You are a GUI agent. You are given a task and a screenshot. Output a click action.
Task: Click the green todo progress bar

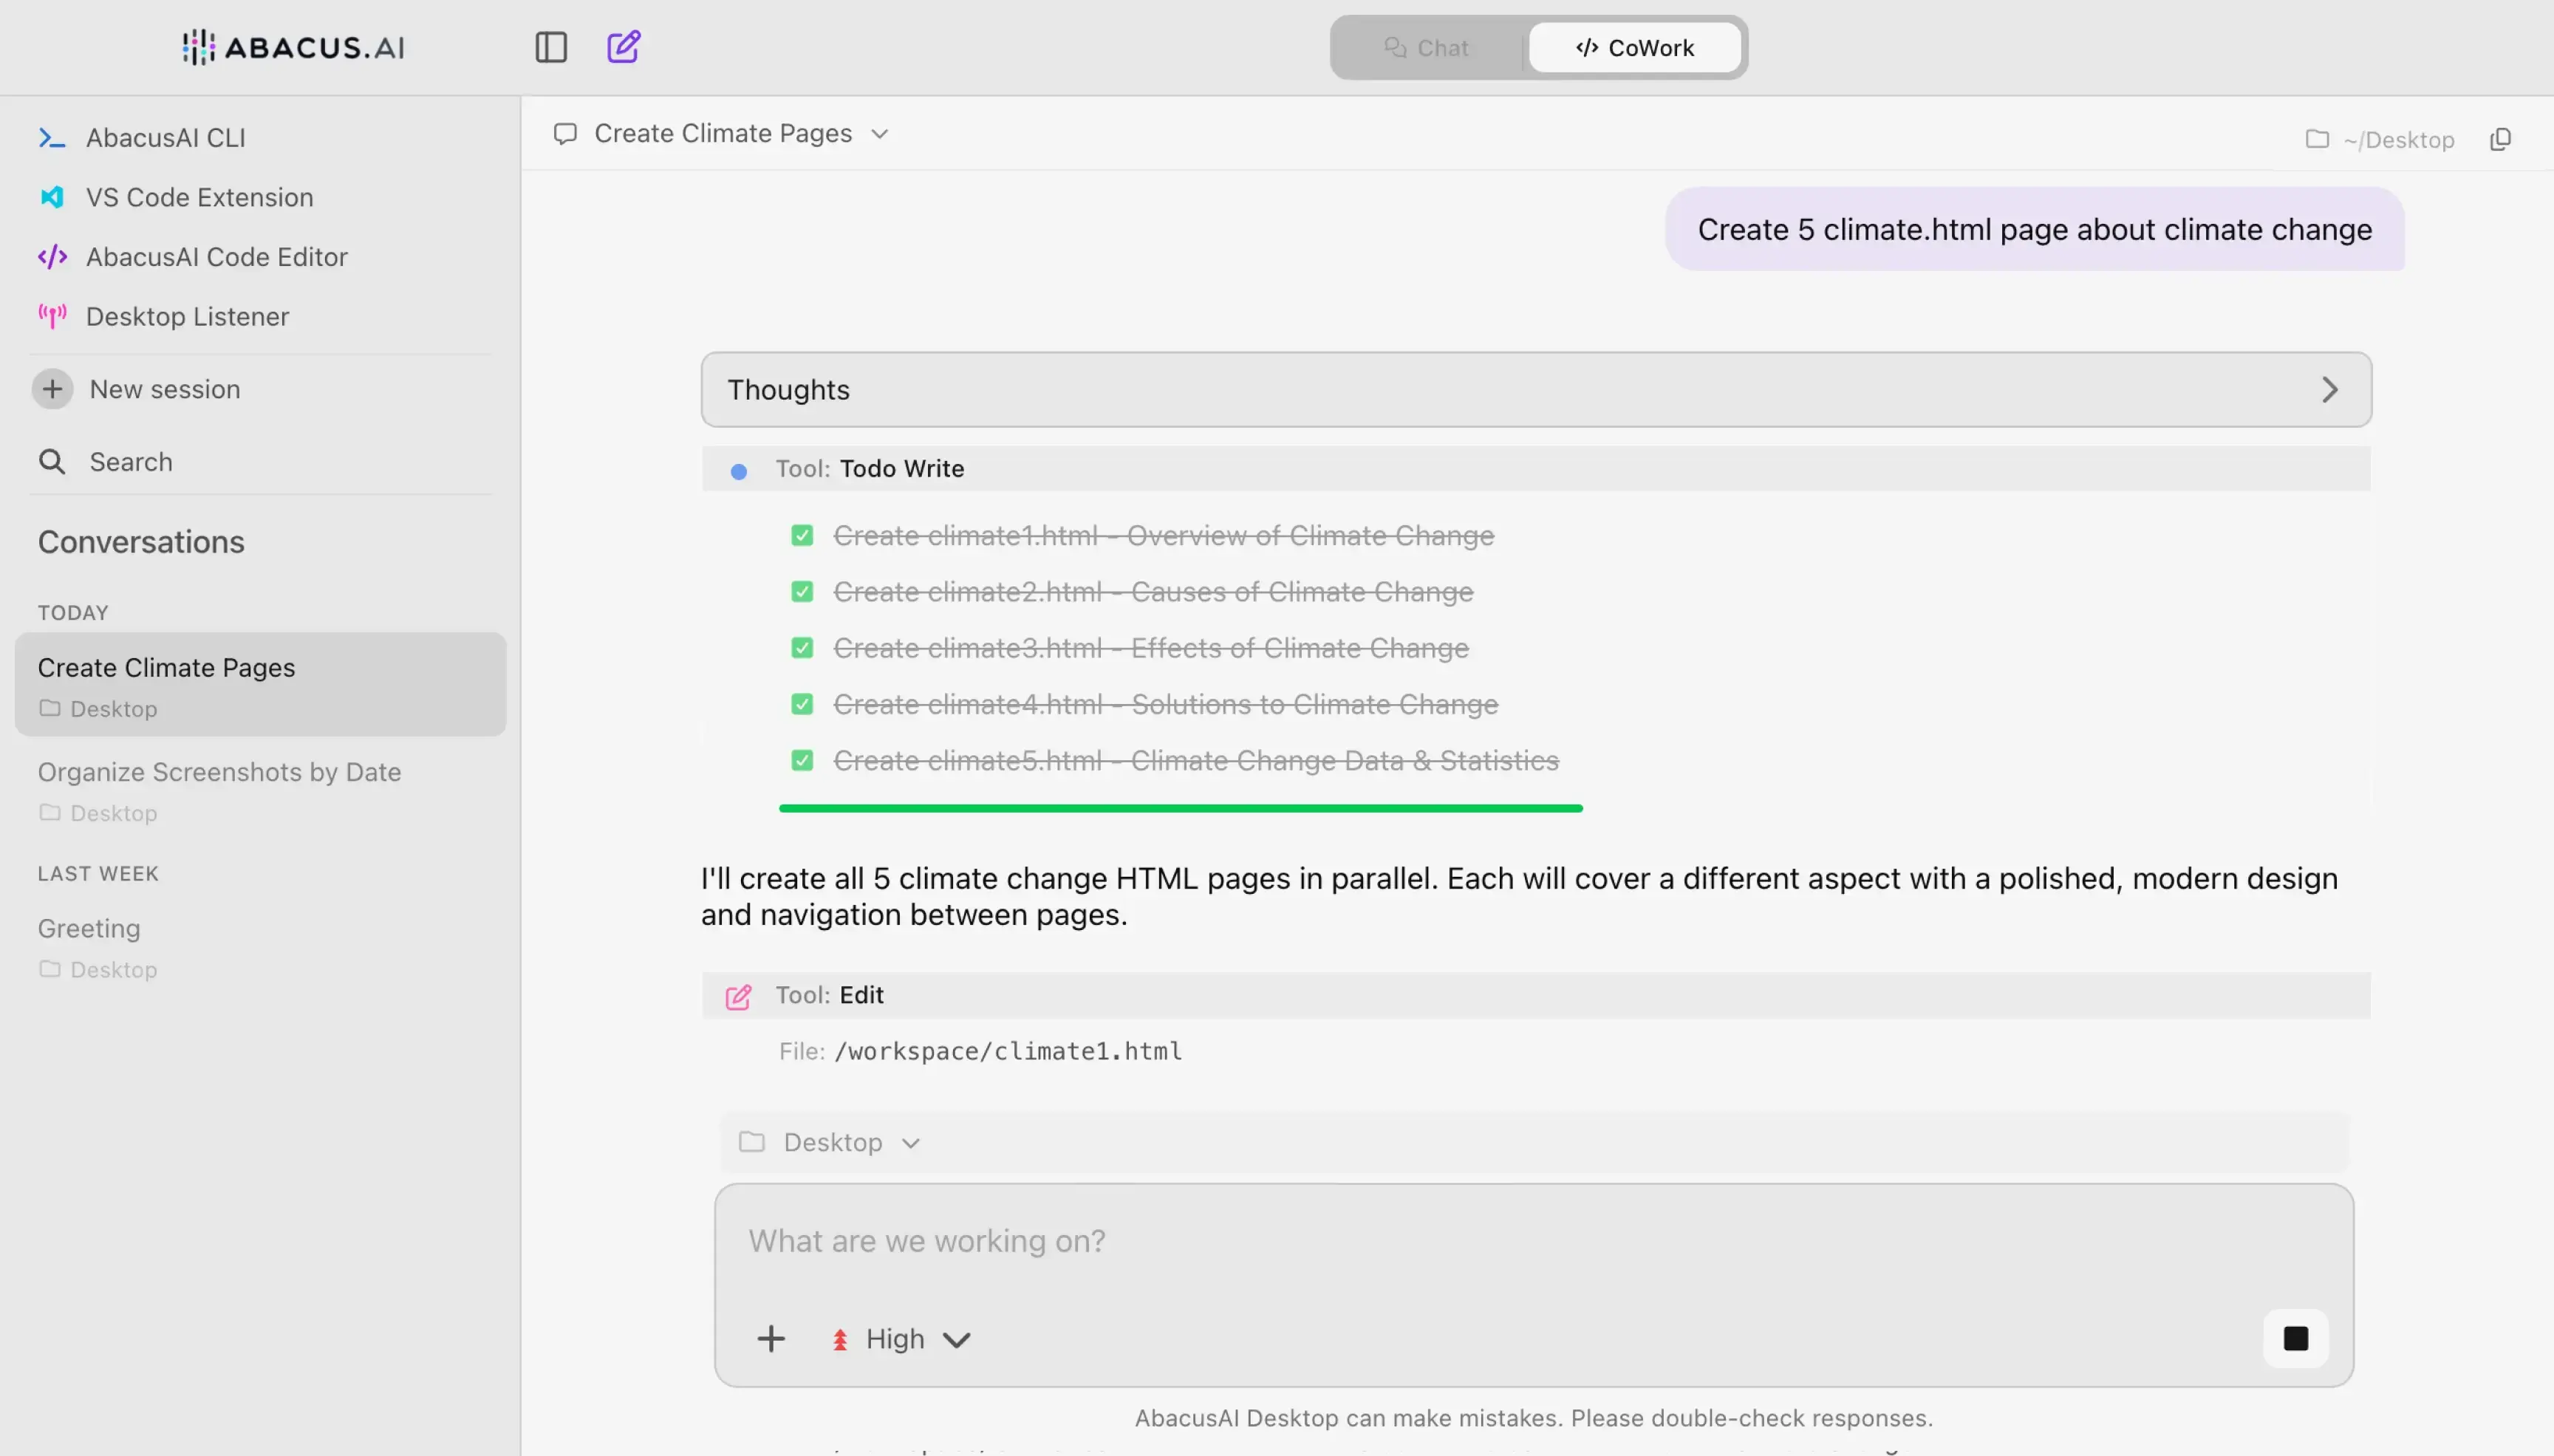(x=1180, y=808)
